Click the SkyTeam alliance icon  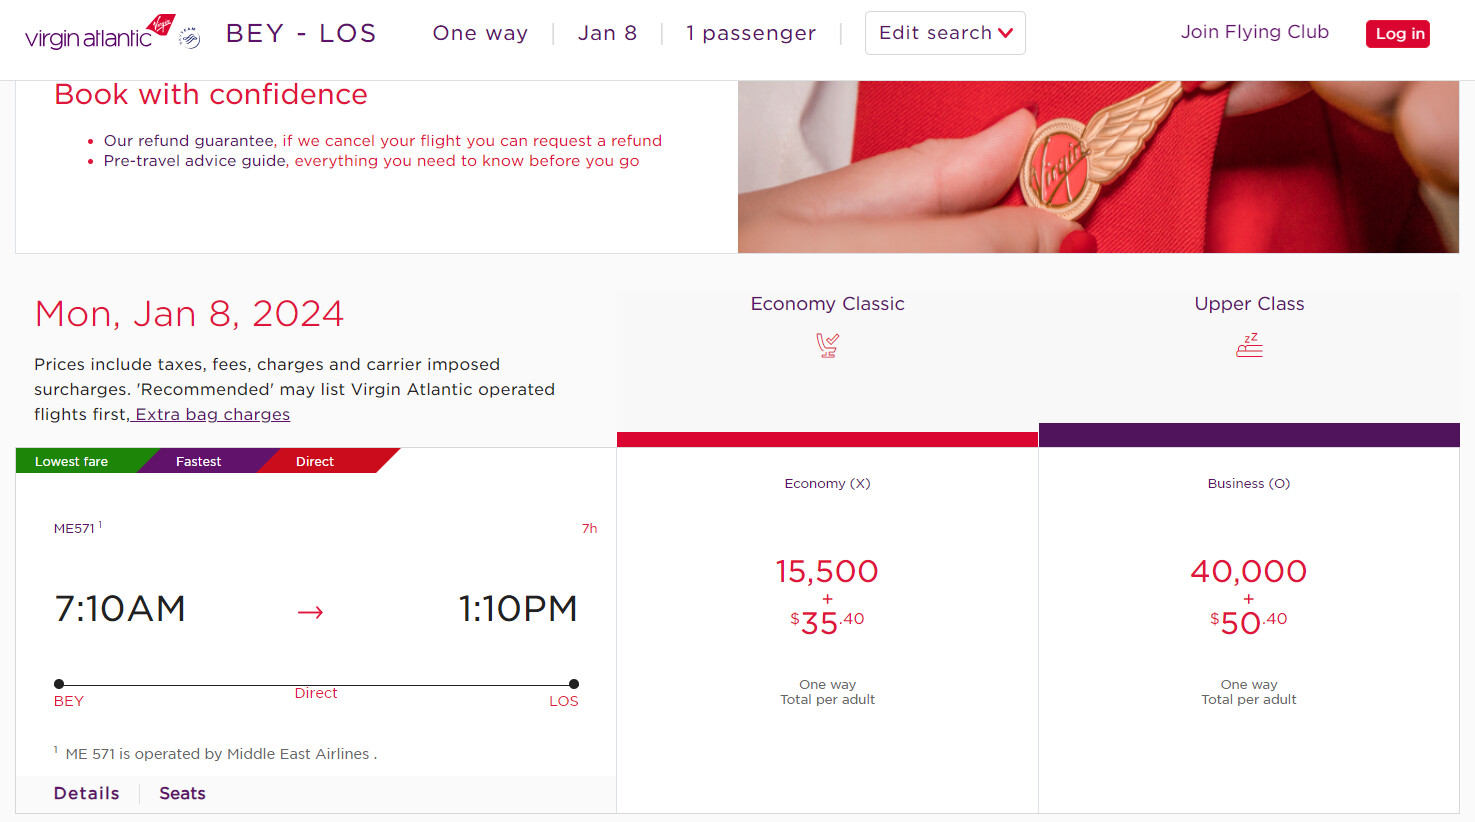(189, 39)
